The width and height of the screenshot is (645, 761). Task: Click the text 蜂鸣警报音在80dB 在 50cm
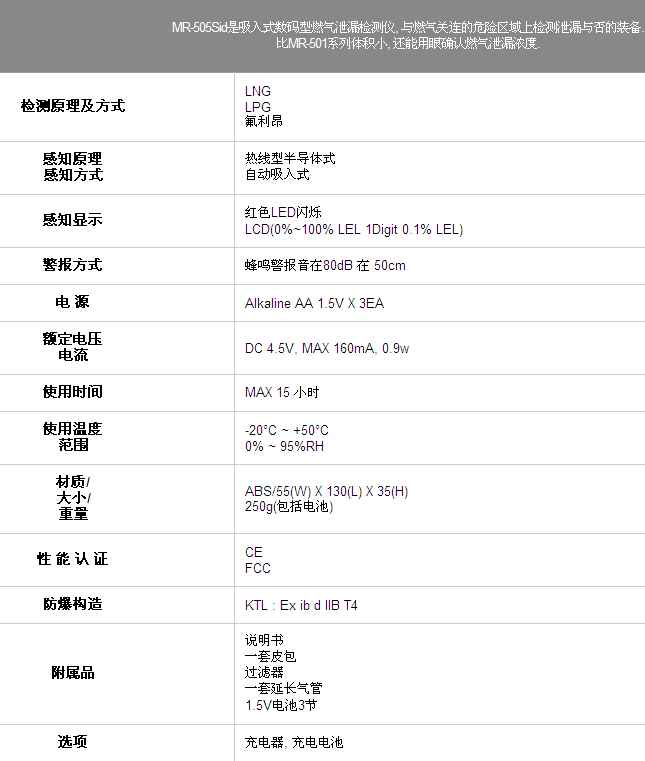tap(325, 265)
